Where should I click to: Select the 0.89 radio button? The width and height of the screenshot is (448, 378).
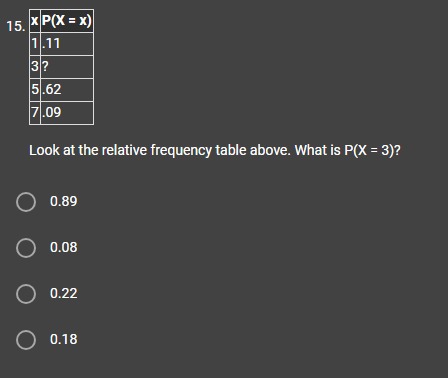click(x=26, y=202)
